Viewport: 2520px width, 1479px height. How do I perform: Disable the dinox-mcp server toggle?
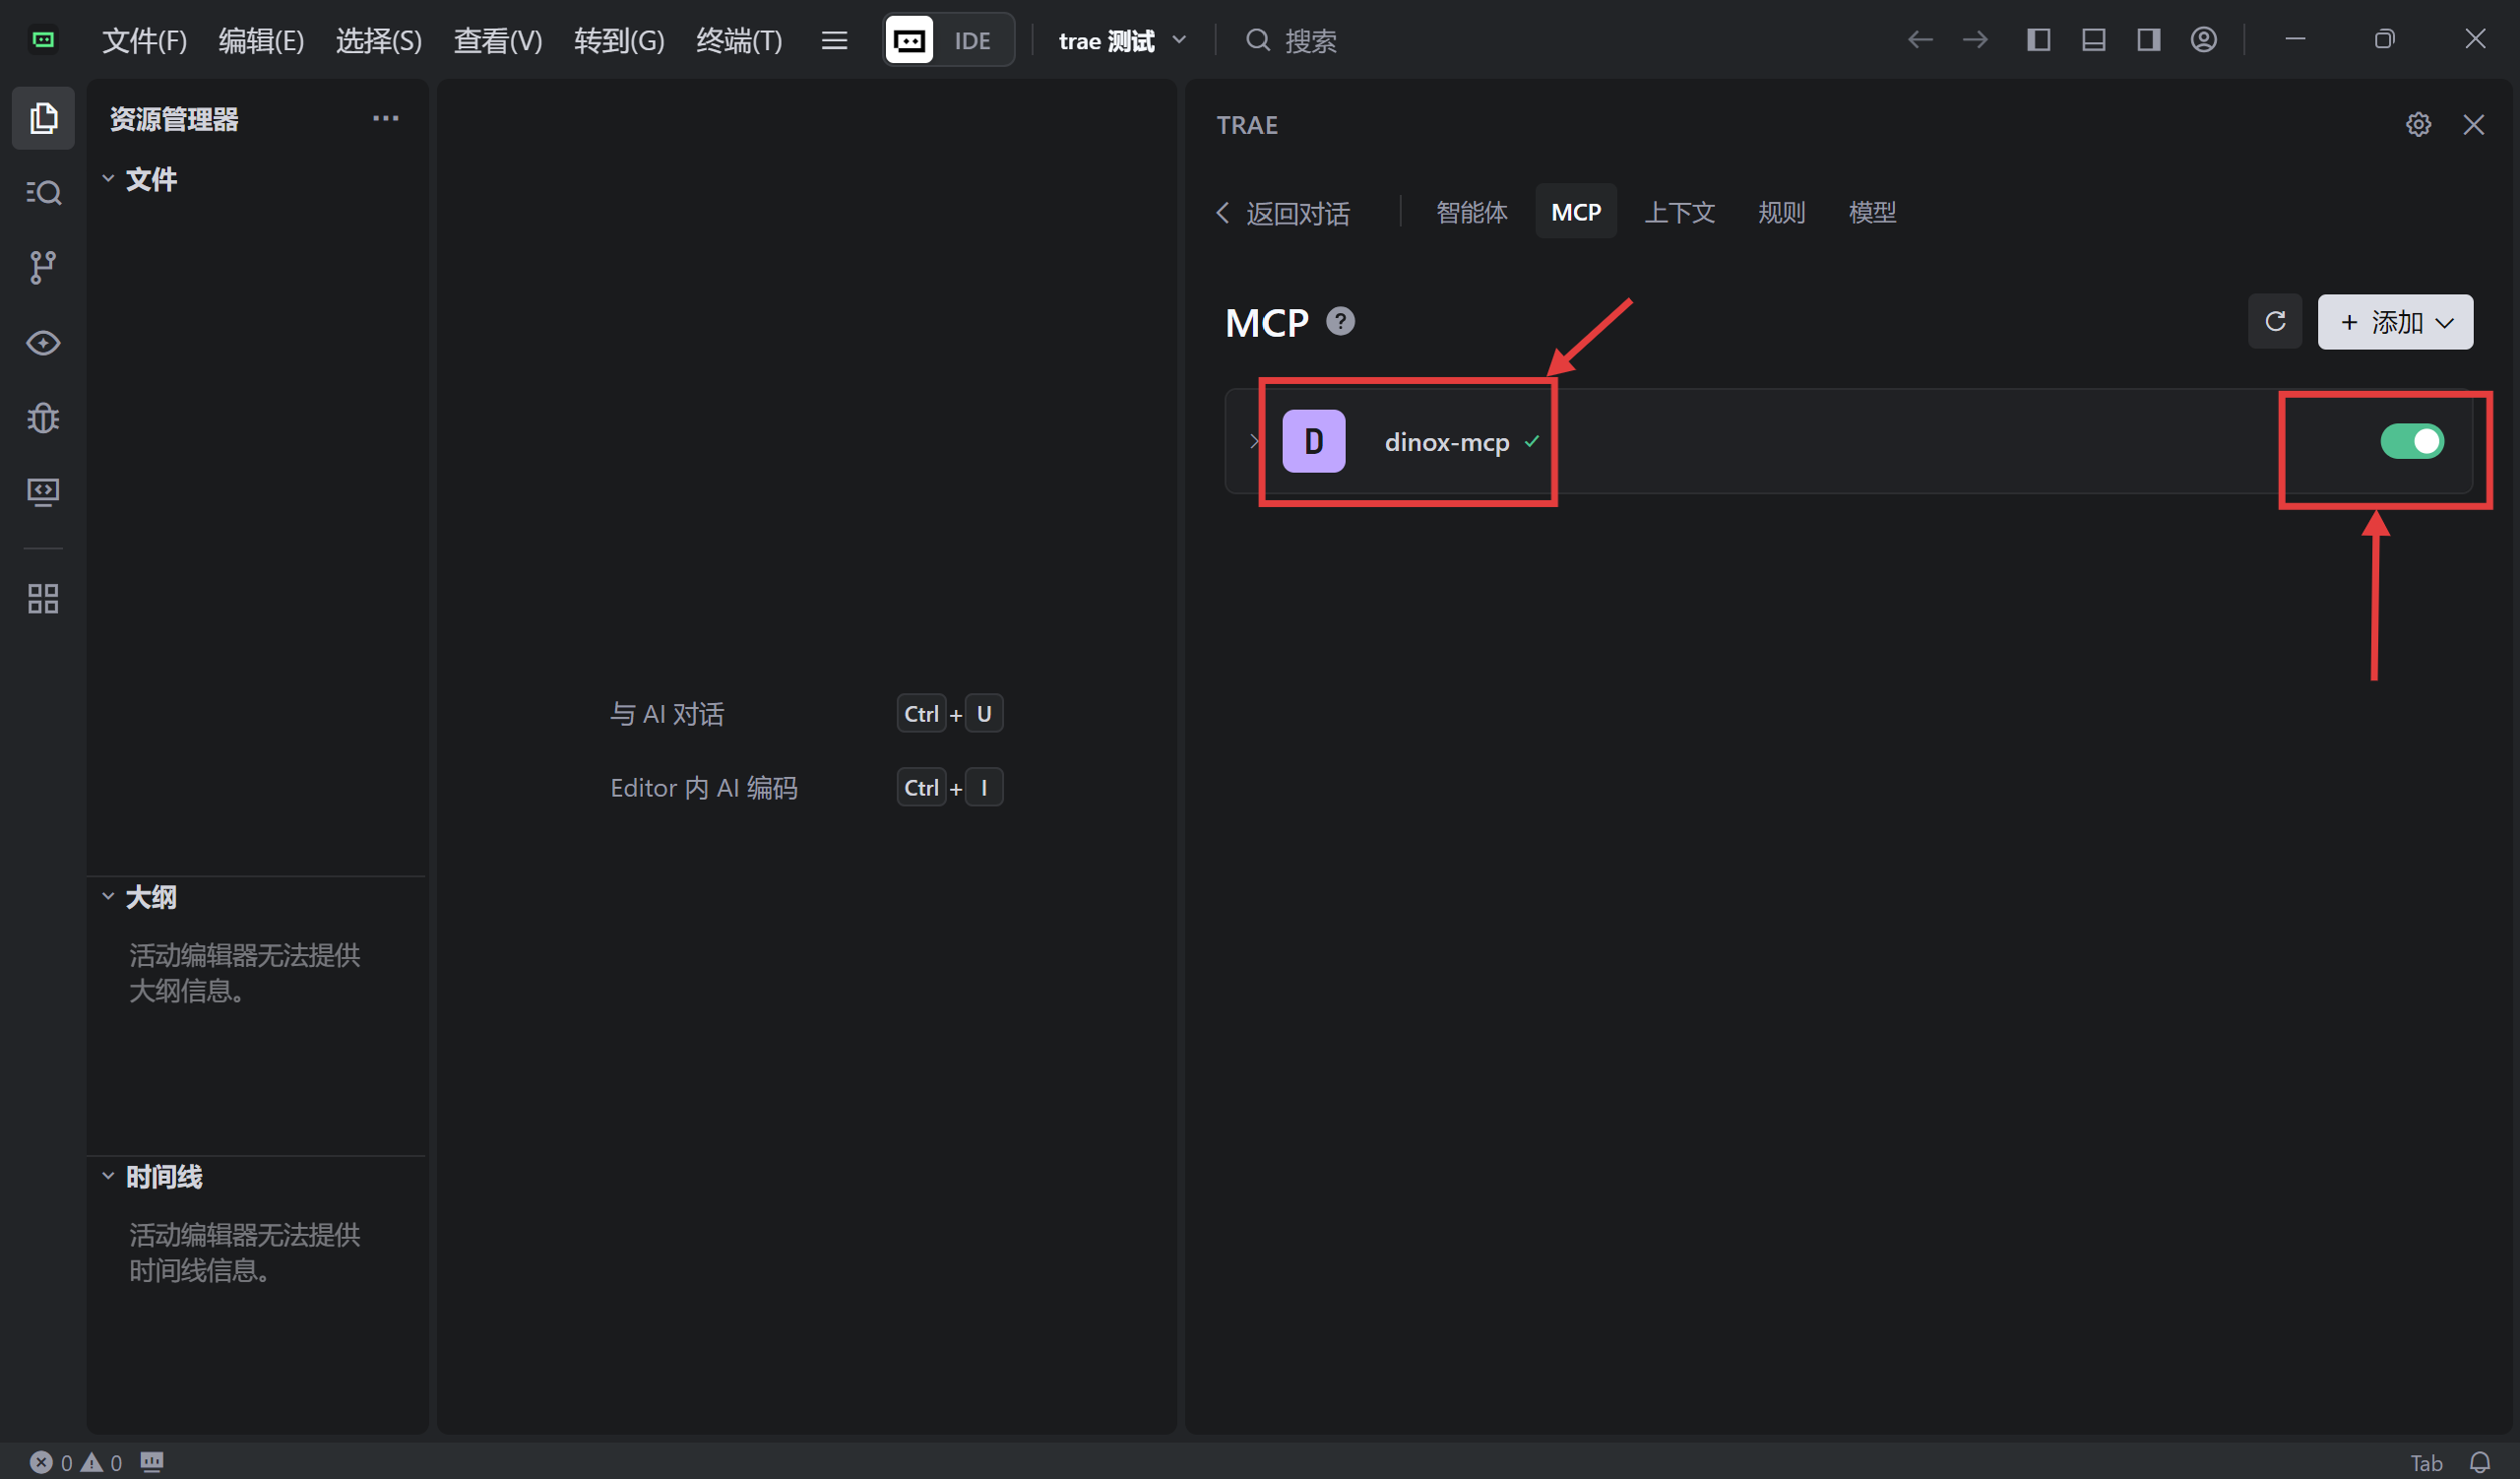pyautogui.click(x=2412, y=441)
